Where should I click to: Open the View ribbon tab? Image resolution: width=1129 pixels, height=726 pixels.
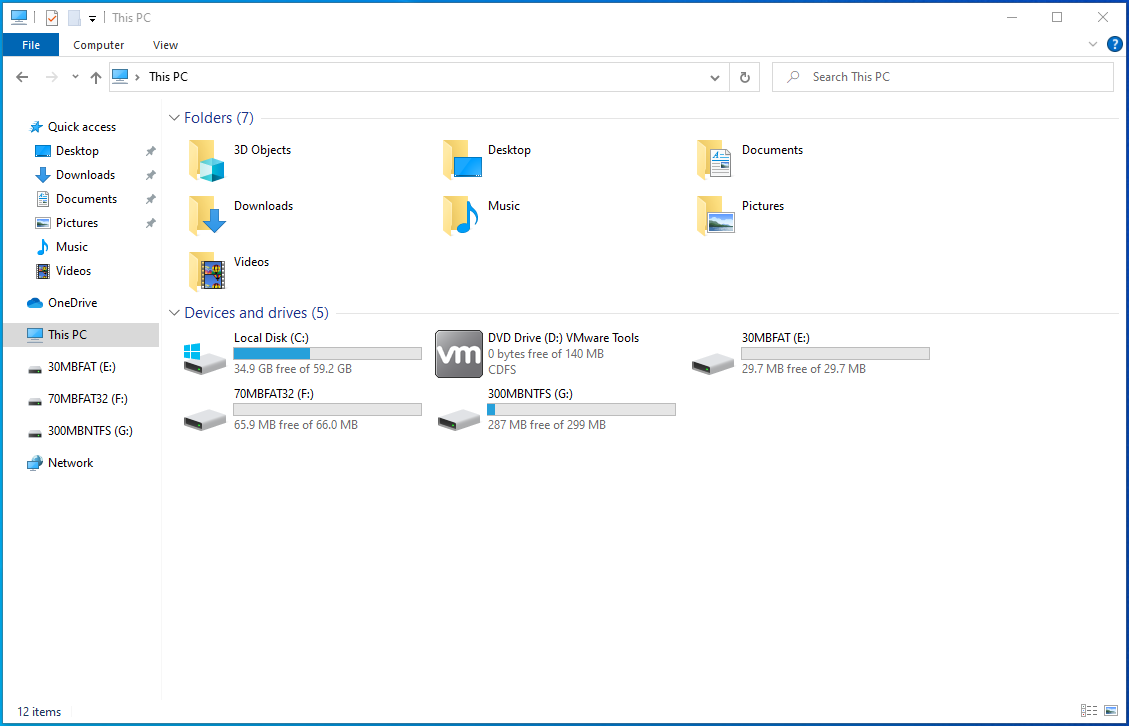pyautogui.click(x=165, y=45)
